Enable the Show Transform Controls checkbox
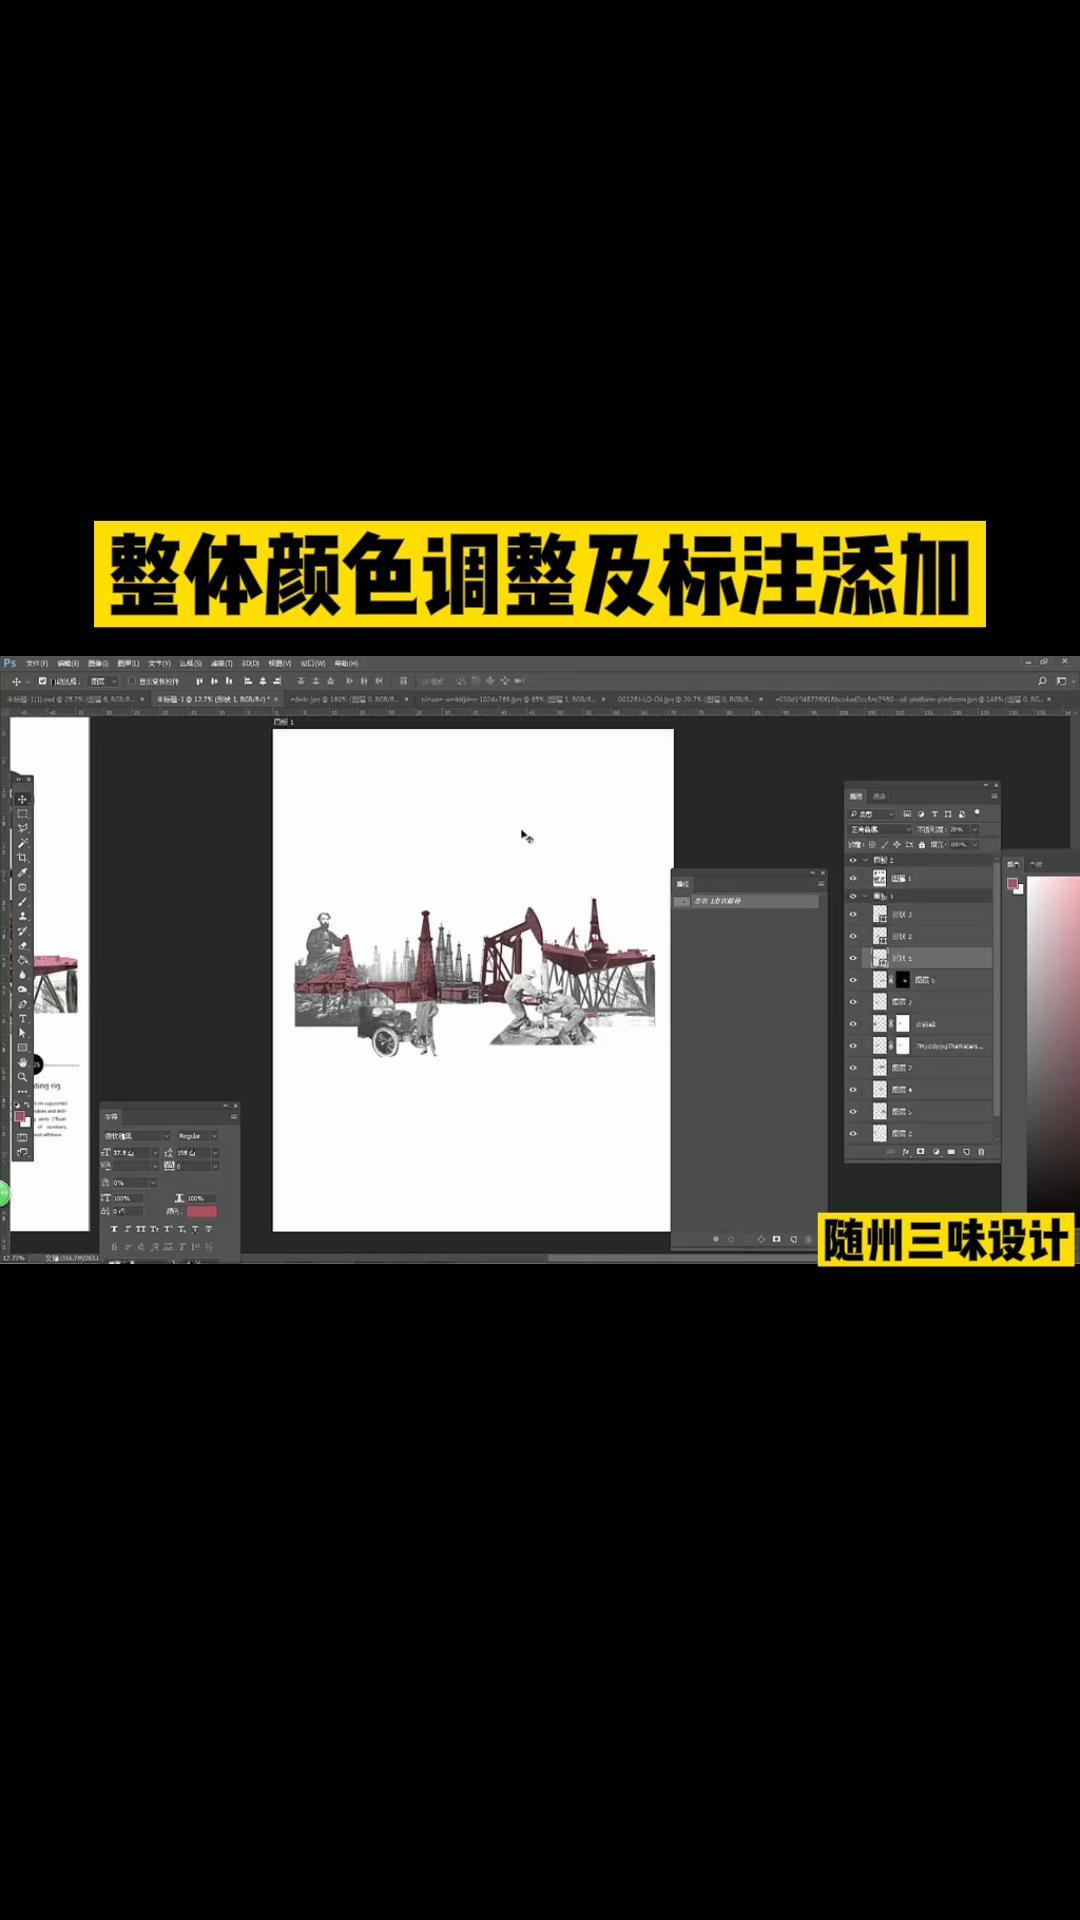 pyautogui.click(x=131, y=681)
